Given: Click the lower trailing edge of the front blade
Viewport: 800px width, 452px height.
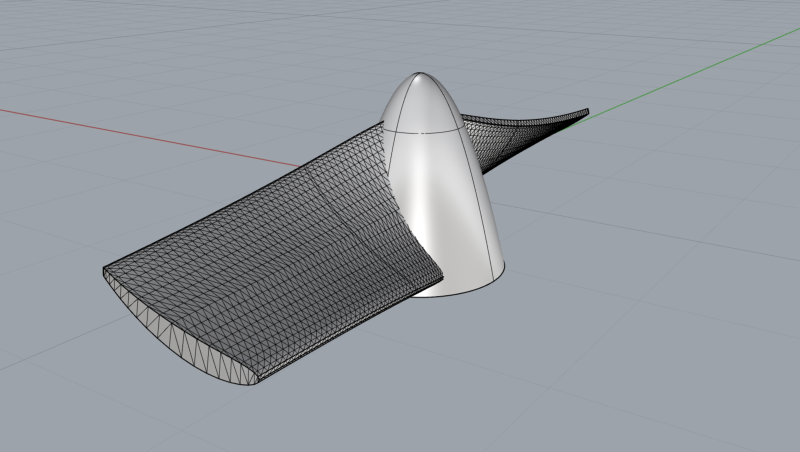Looking at the screenshot, I should 351,332.
